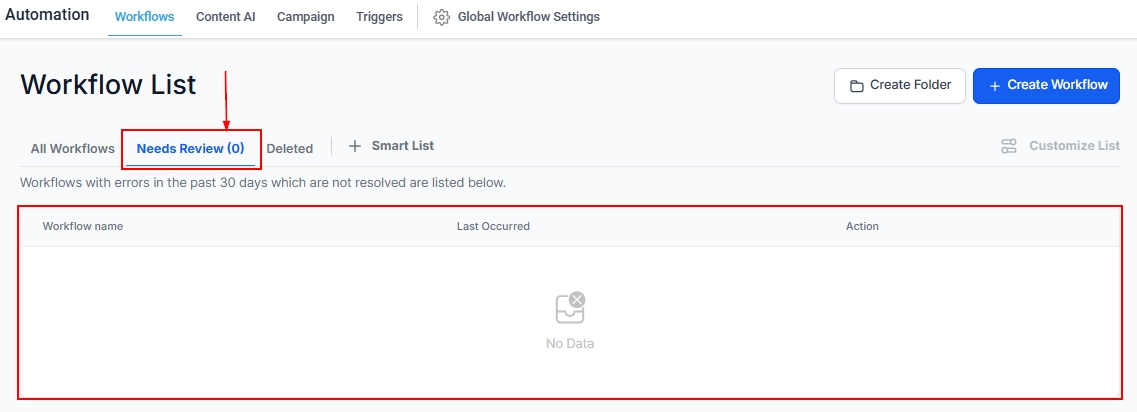Viewport: 1137px width, 412px height.
Task: Select the Needs Review (0) tab
Action: [x=190, y=149]
